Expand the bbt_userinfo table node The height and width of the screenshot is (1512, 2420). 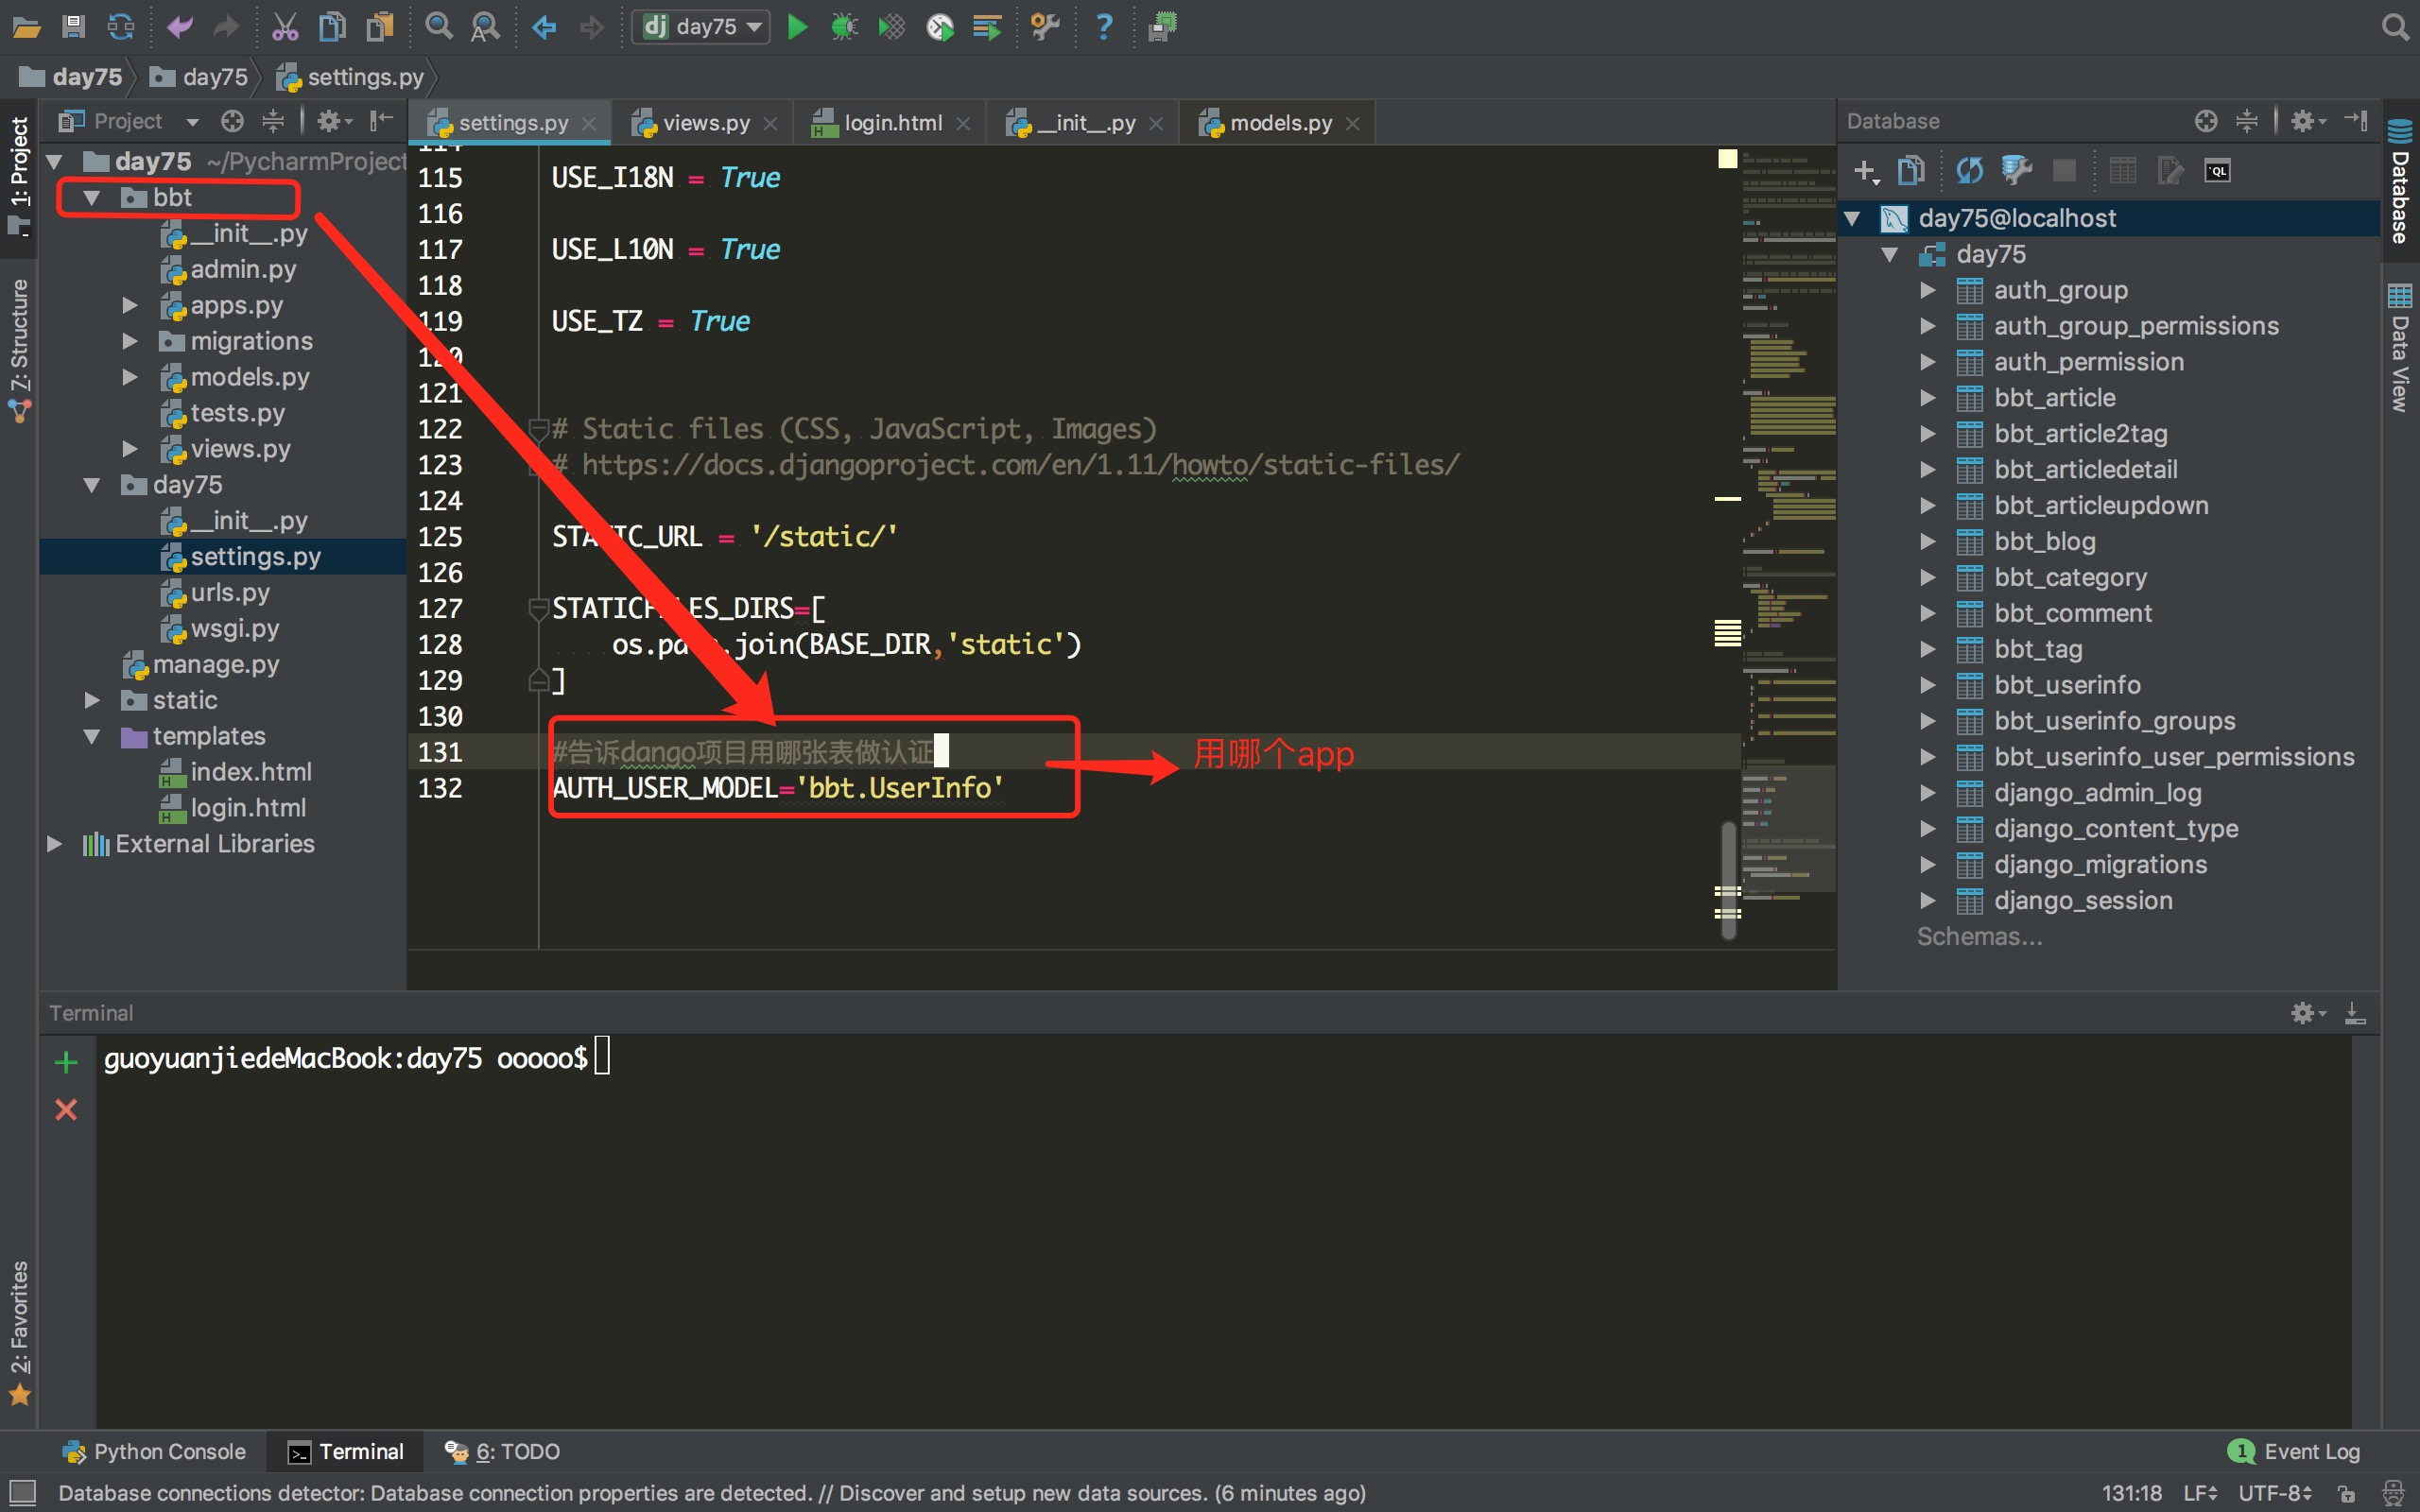click(x=1928, y=685)
